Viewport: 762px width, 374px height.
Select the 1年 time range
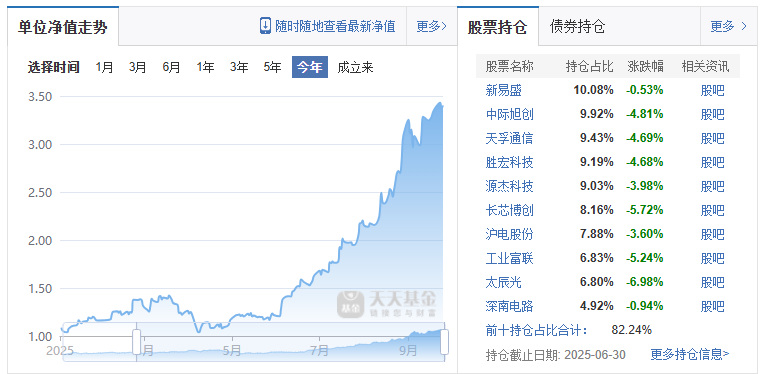click(205, 67)
